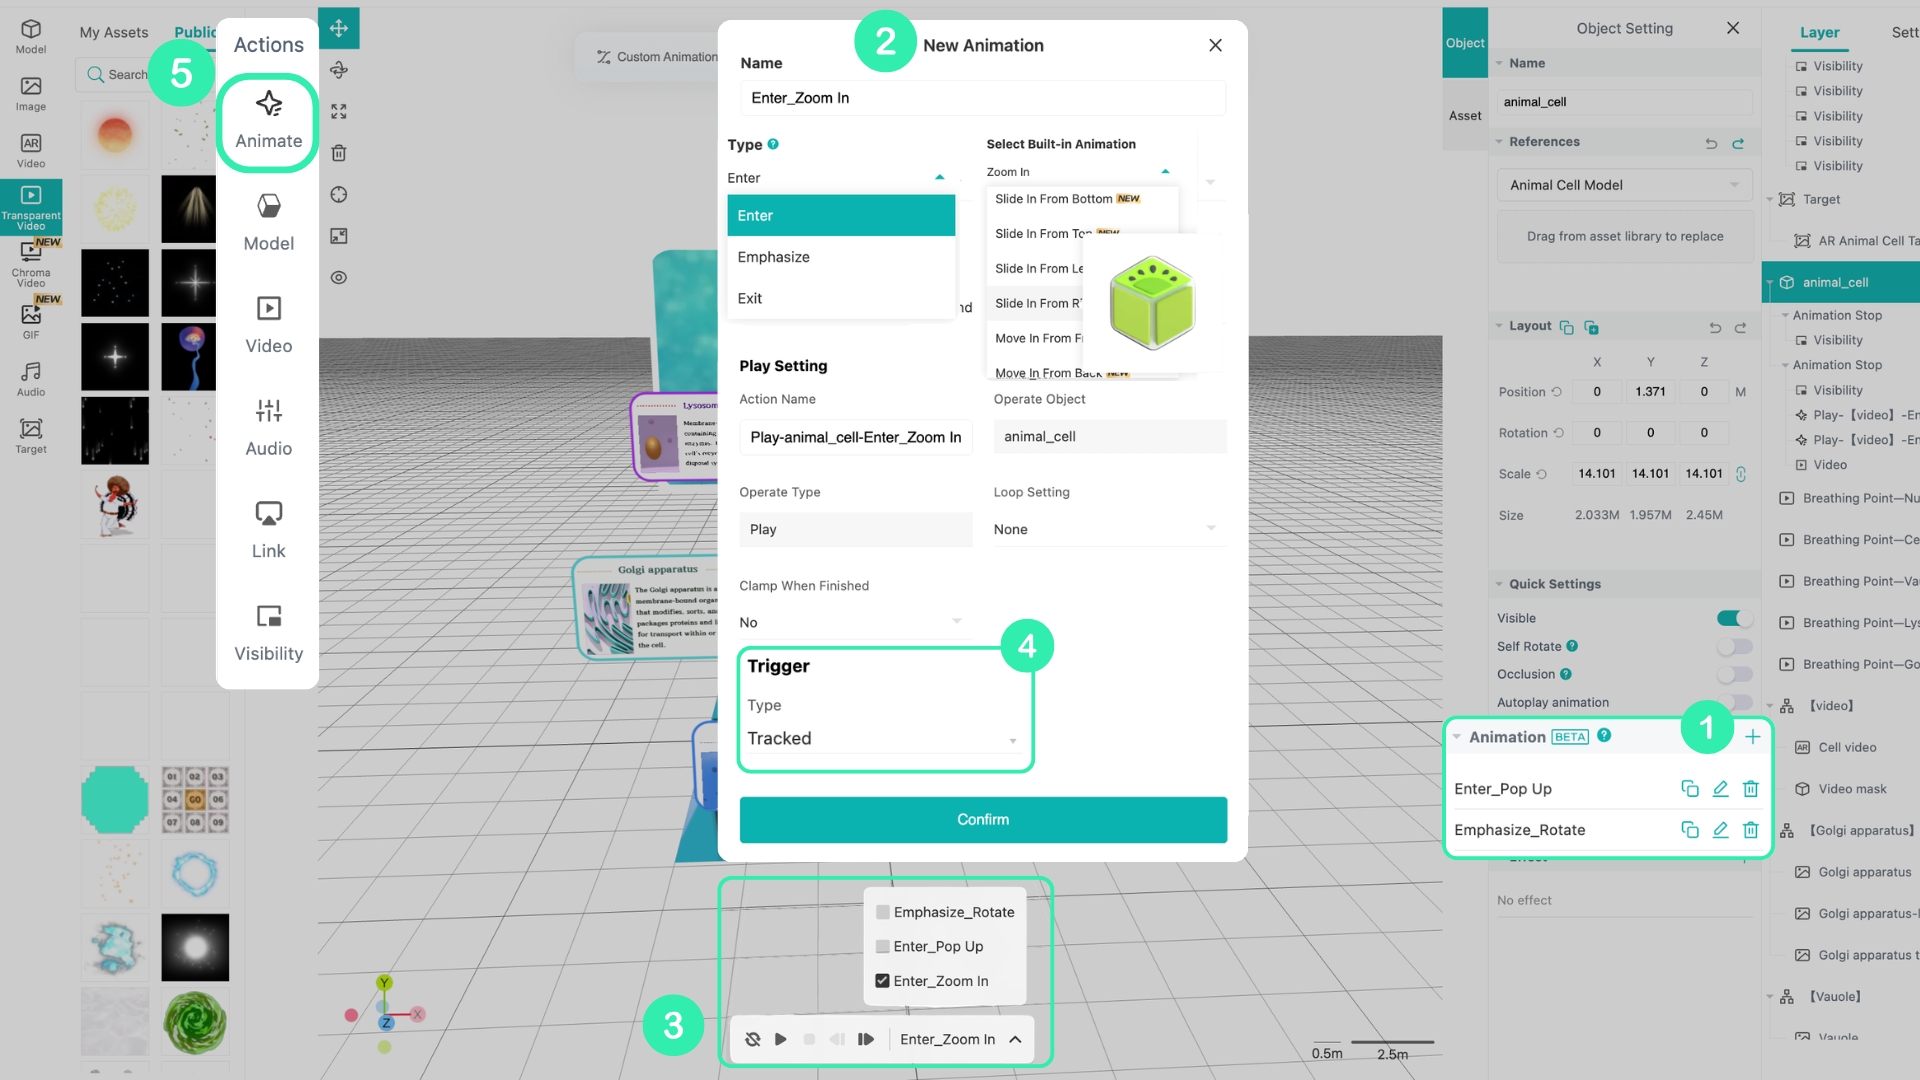This screenshot has height=1080, width=1920.
Task: Delete the Enter_Pop Up animation
Action: click(x=1750, y=789)
